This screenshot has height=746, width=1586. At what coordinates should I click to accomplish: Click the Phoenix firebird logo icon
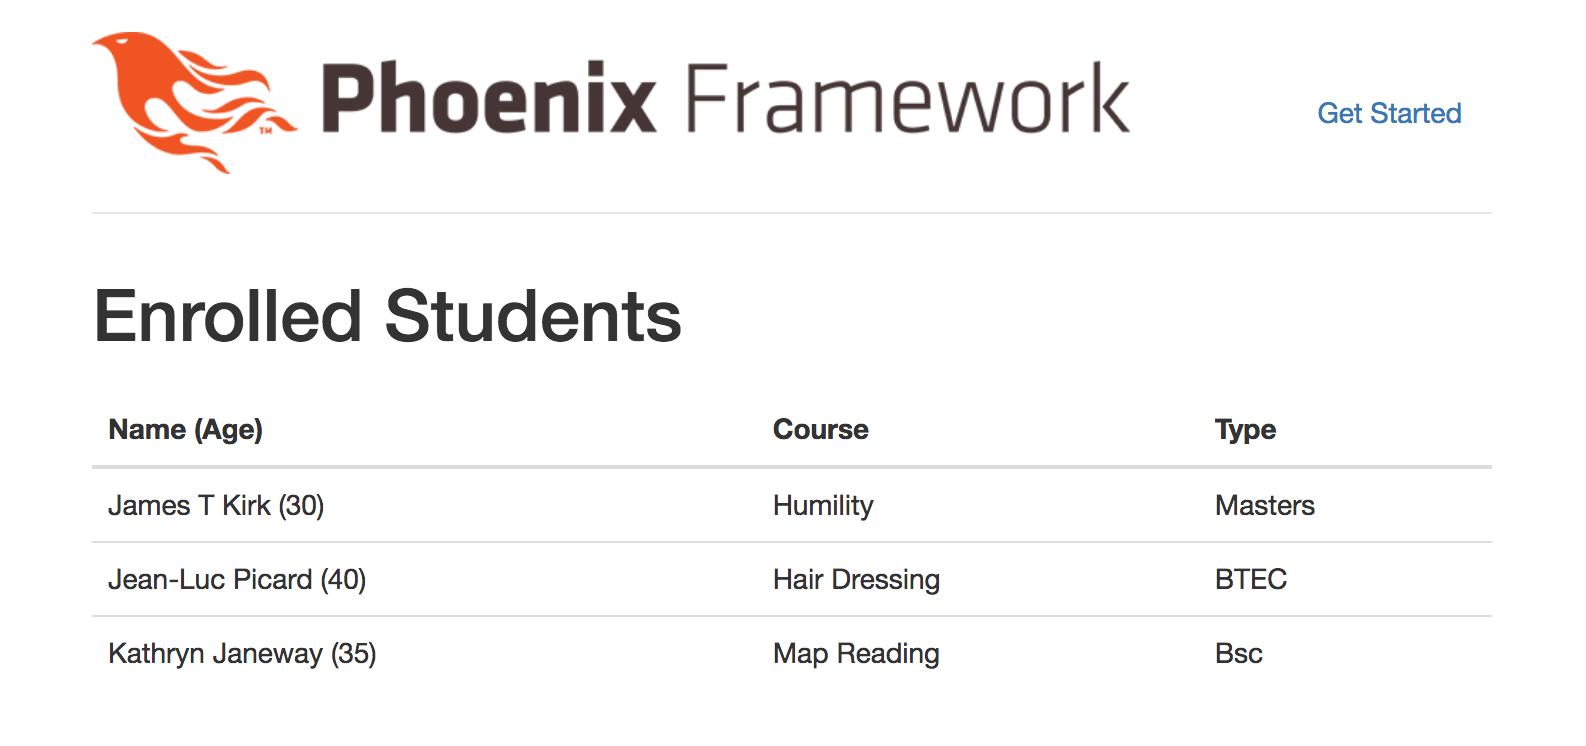(x=194, y=102)
